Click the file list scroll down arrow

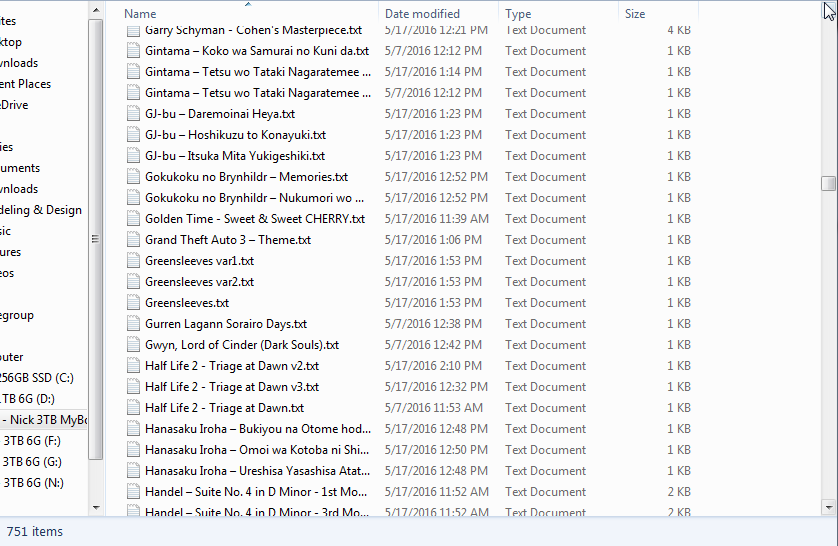tap(828, 508)
